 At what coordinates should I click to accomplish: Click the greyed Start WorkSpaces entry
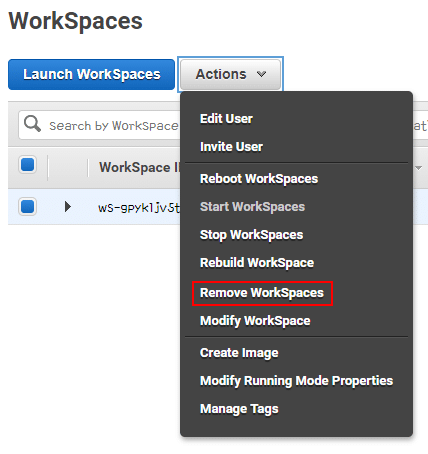click(252, 207)
